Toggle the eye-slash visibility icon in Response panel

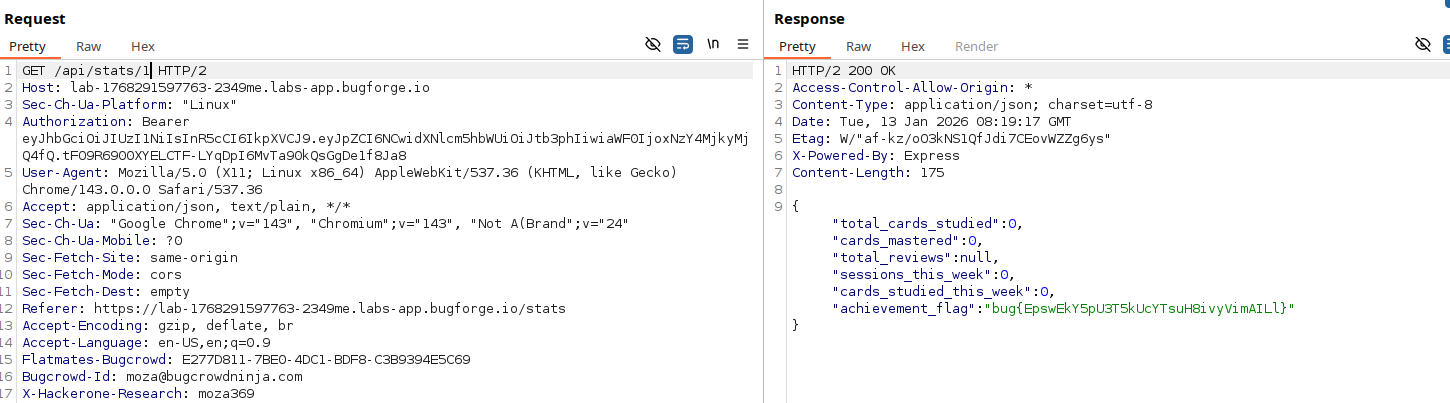coord(1423,45)
